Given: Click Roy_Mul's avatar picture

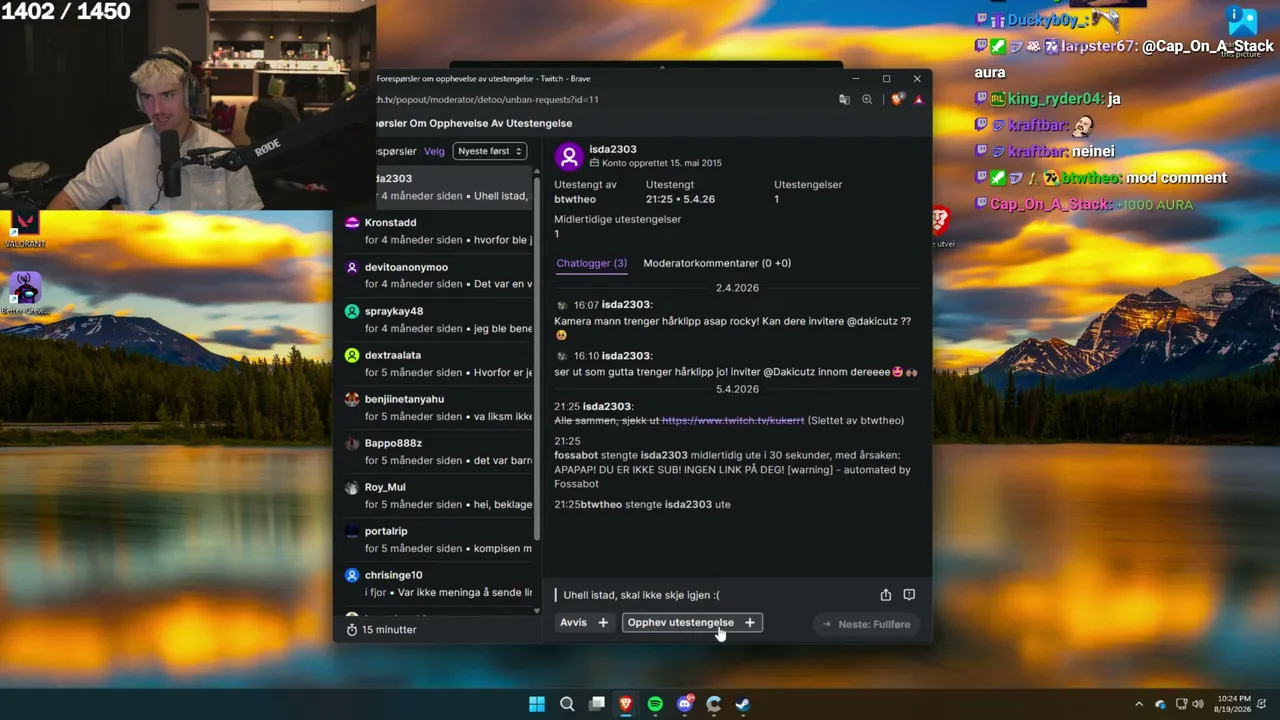Looking at the screenshot, I should pos(352,487).
